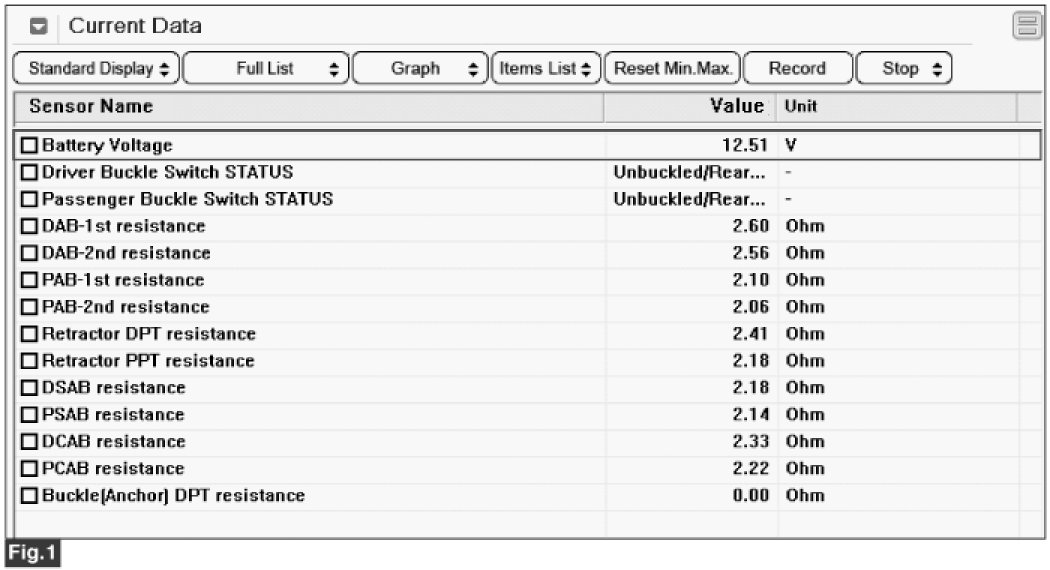Check the Buckle(Anchor) DPT resistance checkbox
This screenshot has height=570, width=1050.
29,496
